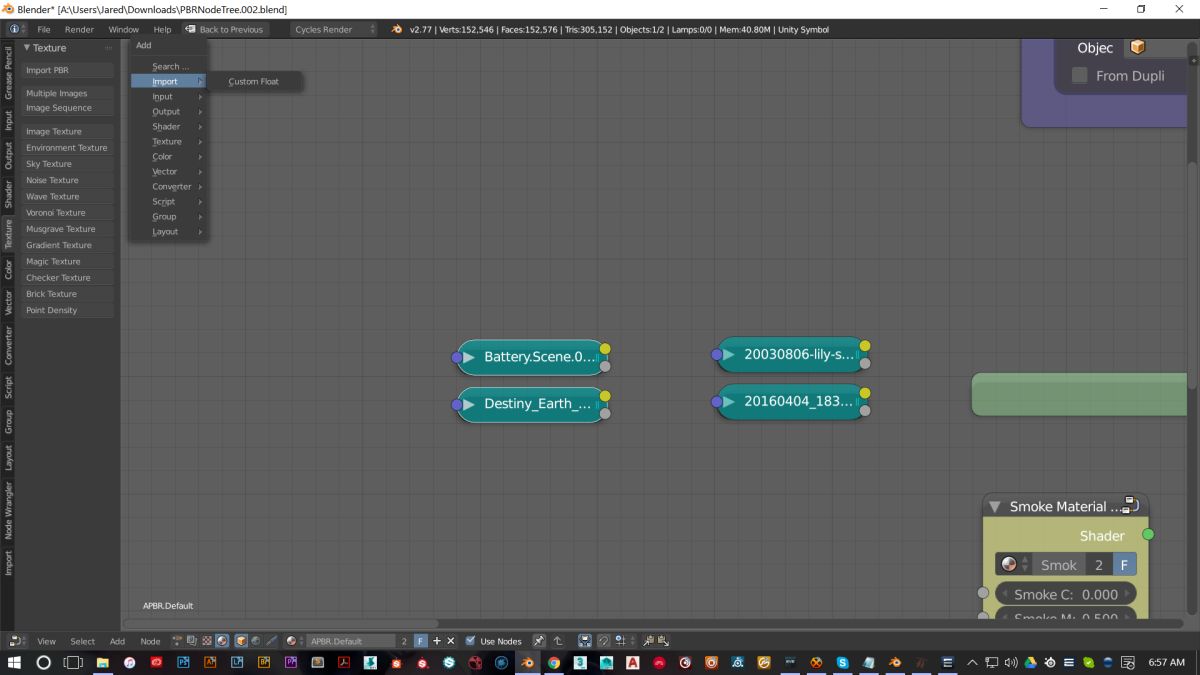Toggle pin node tree icon

pos(538,641)
